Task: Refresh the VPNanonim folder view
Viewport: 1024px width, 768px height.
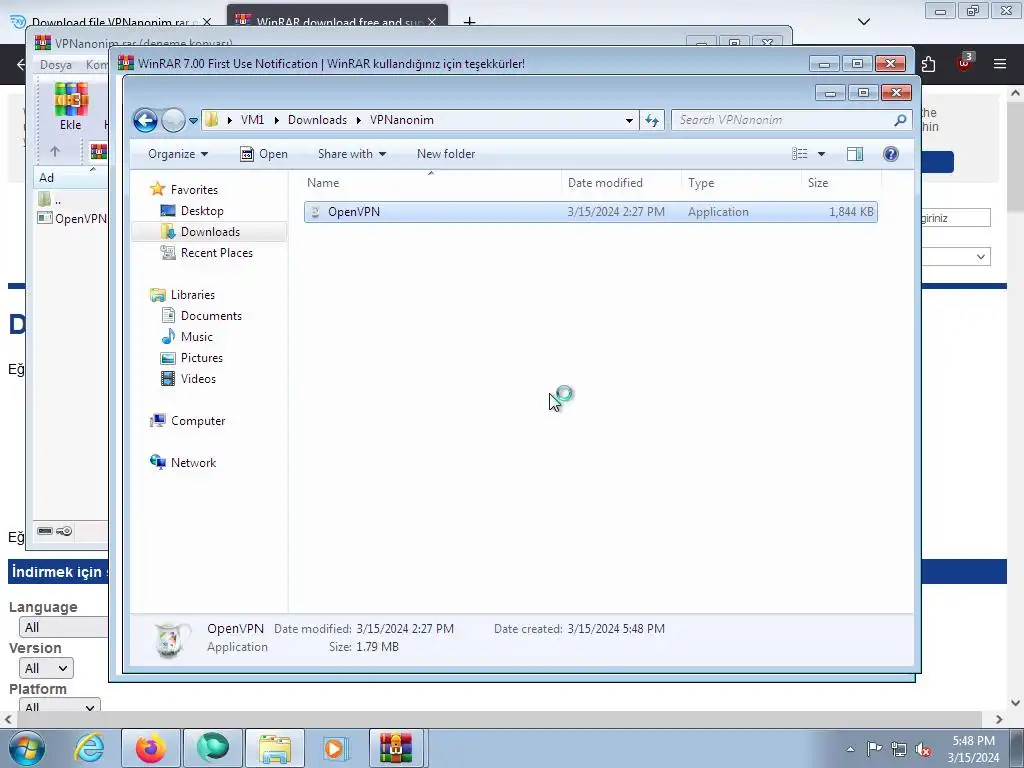Action: pyautogui.click(x=652, y=120)
